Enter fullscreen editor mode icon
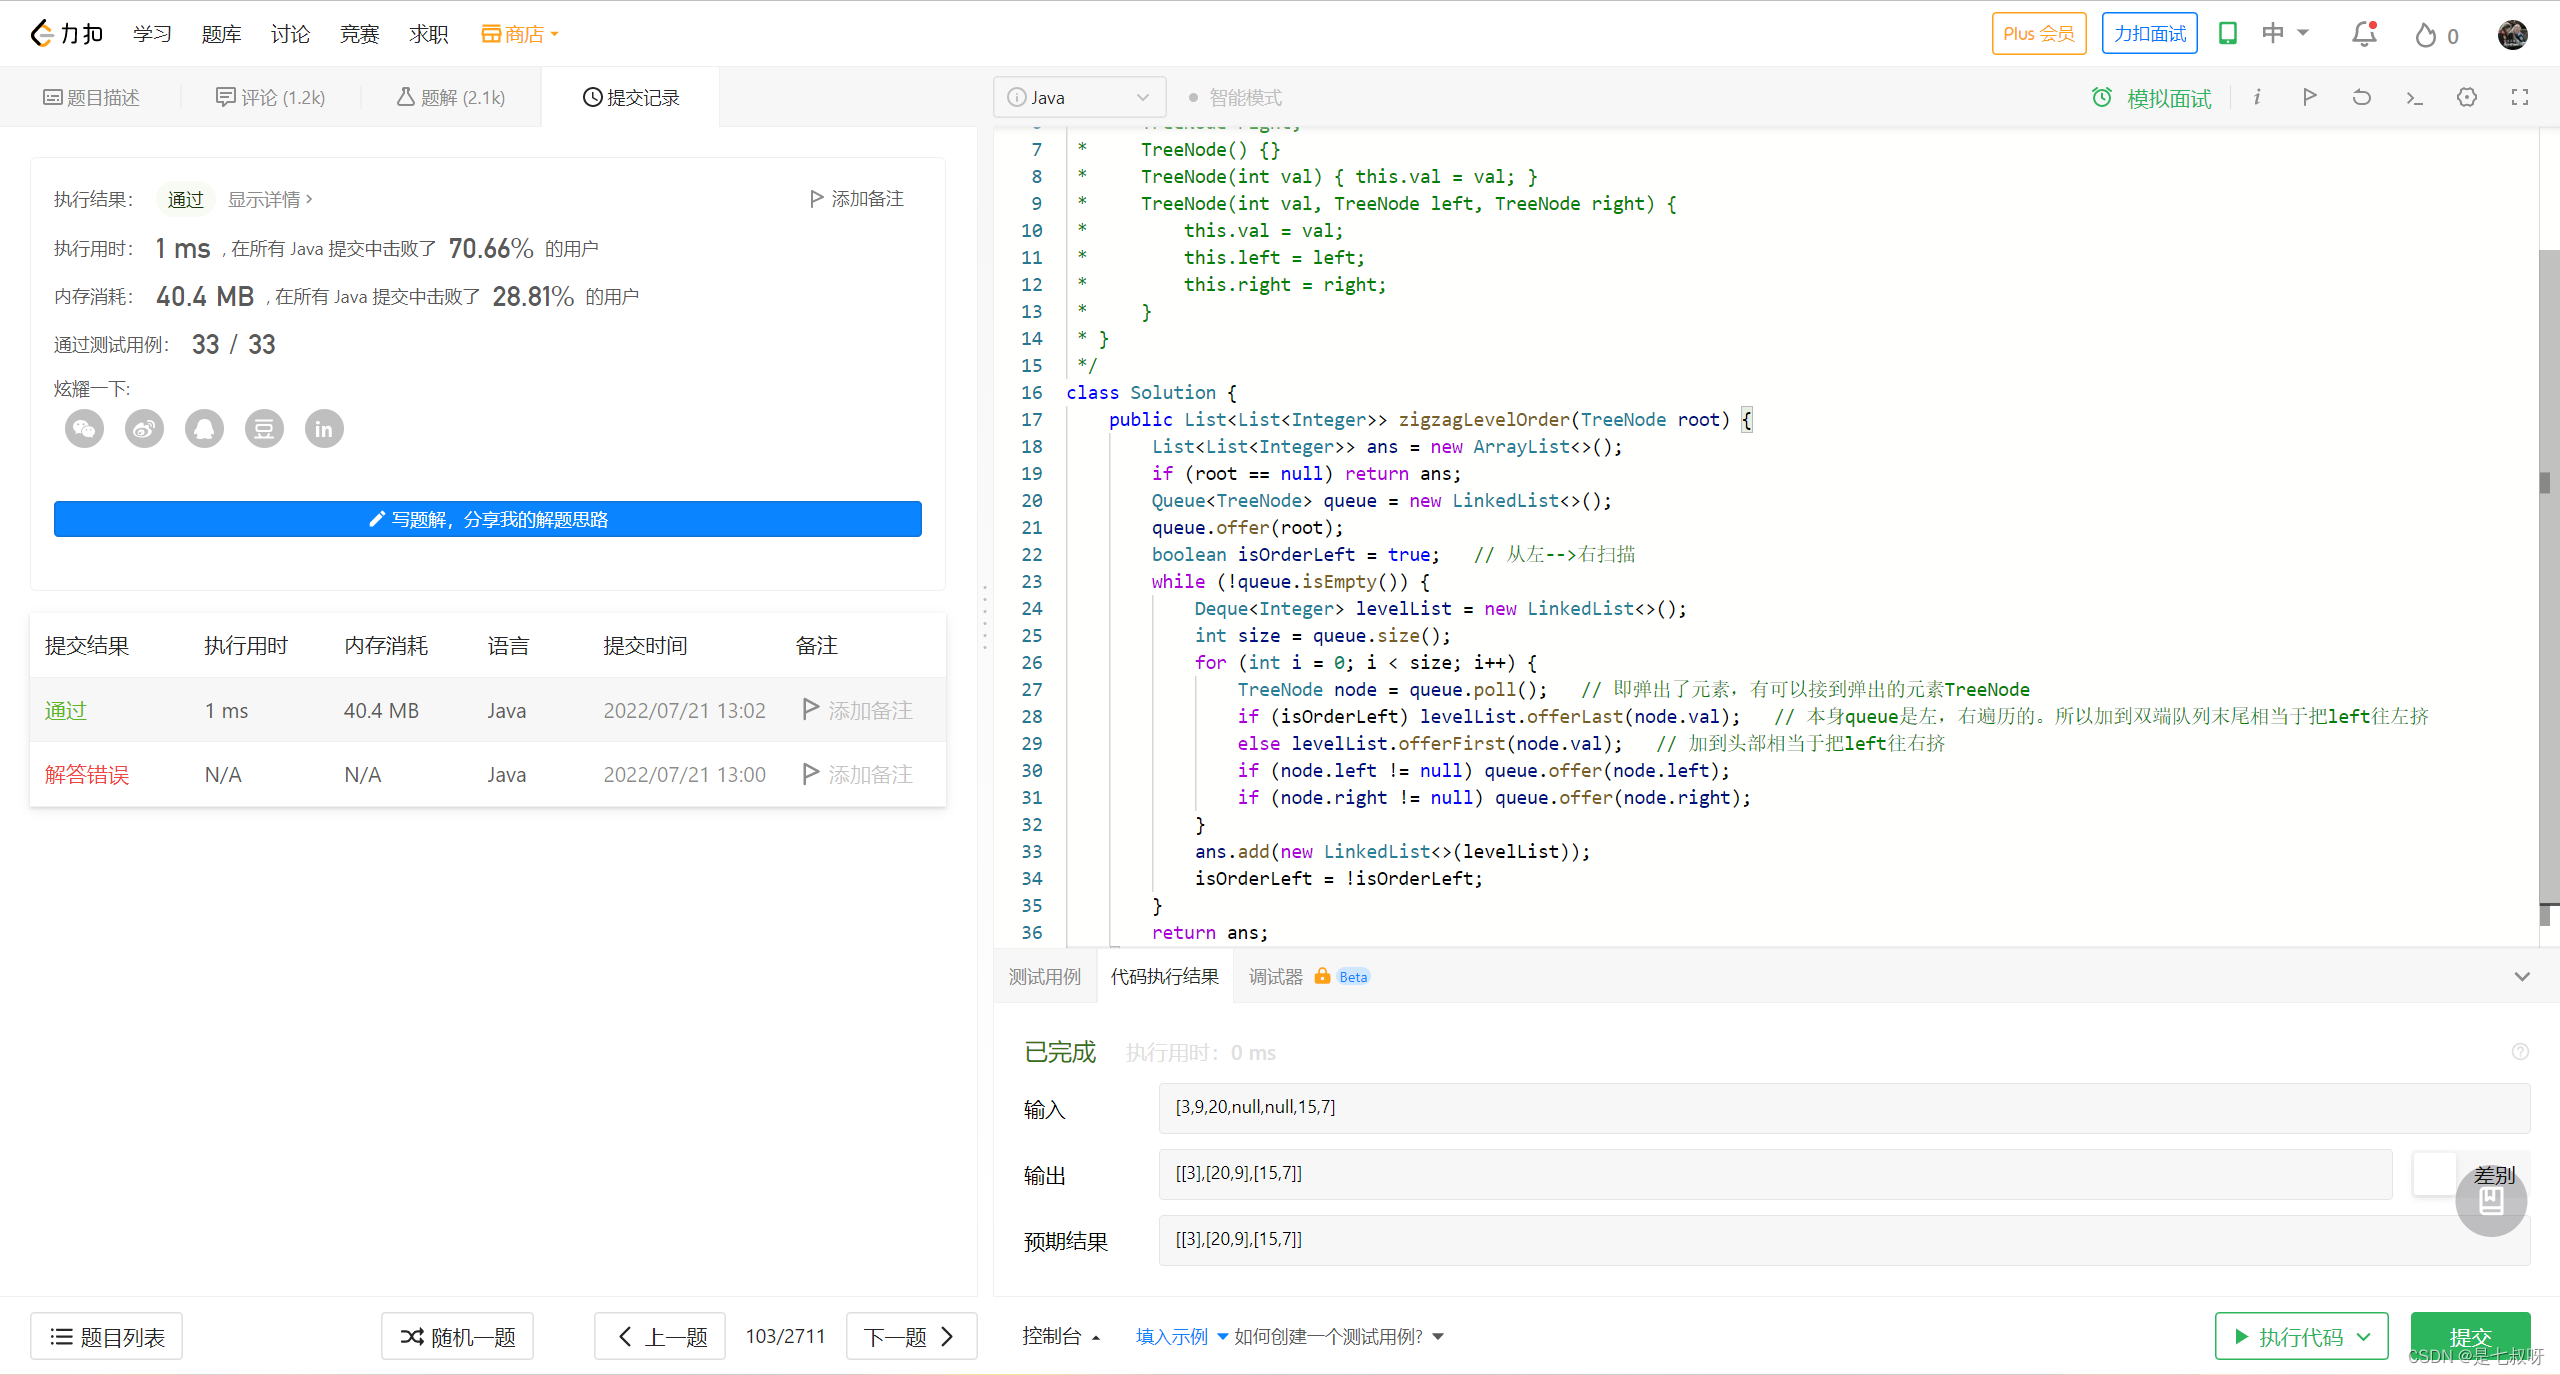 tap(2520, 97)
